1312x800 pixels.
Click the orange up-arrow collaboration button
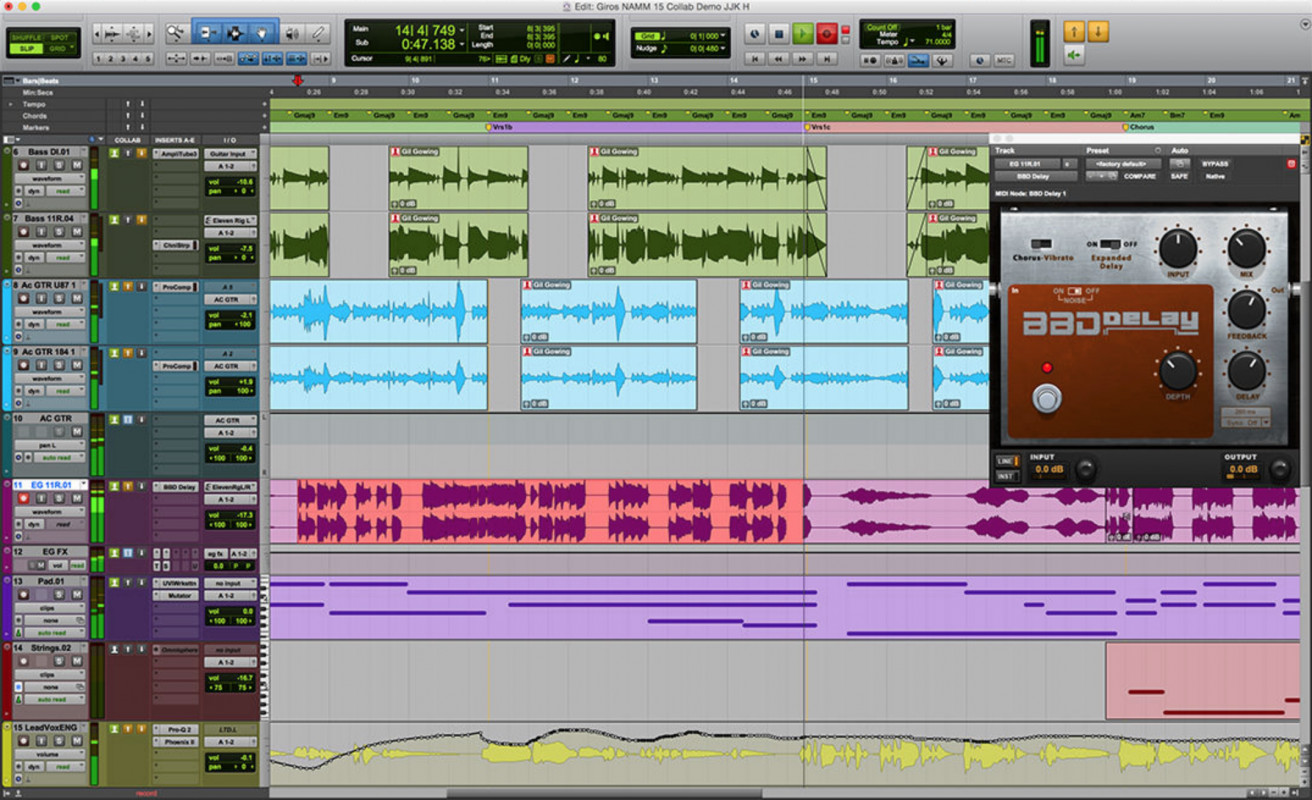click(1074, 31)
